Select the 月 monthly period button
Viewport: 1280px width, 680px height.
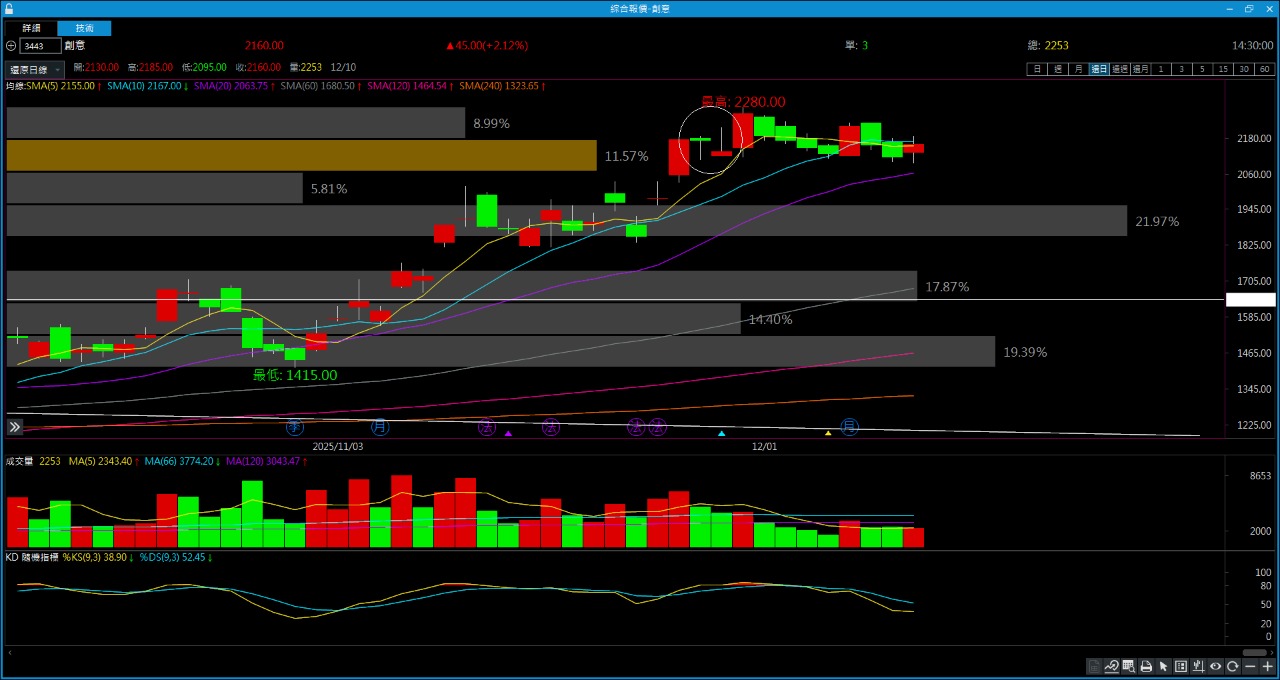click(1078, 69)
